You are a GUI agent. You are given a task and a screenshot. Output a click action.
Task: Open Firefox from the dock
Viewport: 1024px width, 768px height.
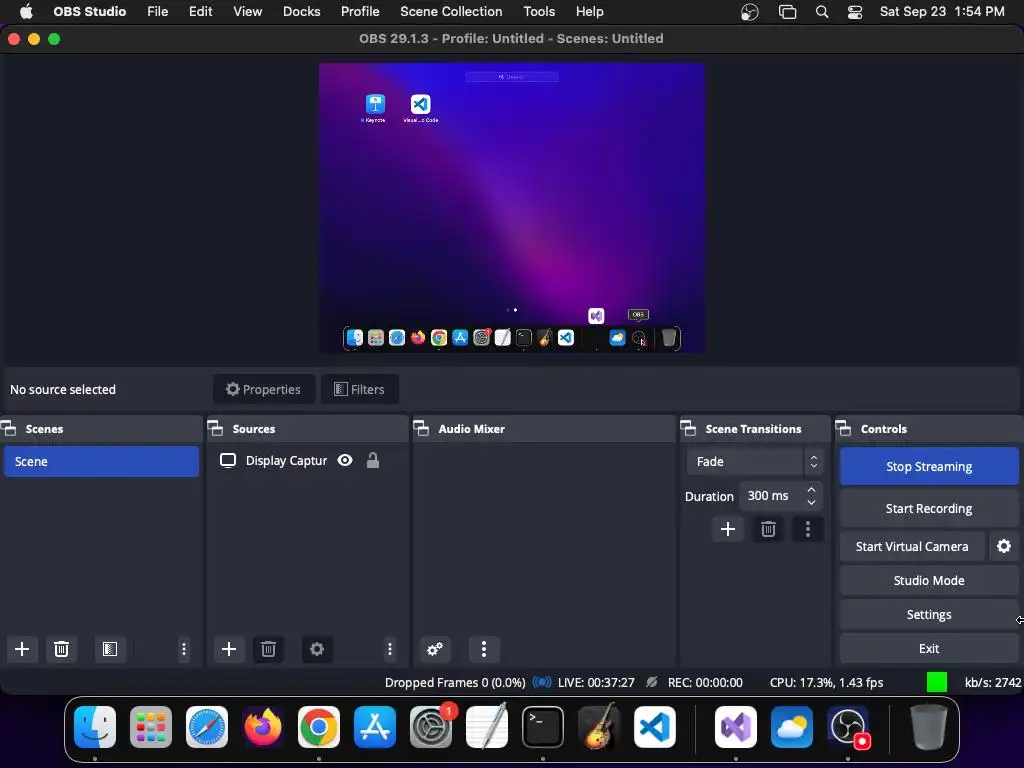pyautogui.click(x=263, y=727)
